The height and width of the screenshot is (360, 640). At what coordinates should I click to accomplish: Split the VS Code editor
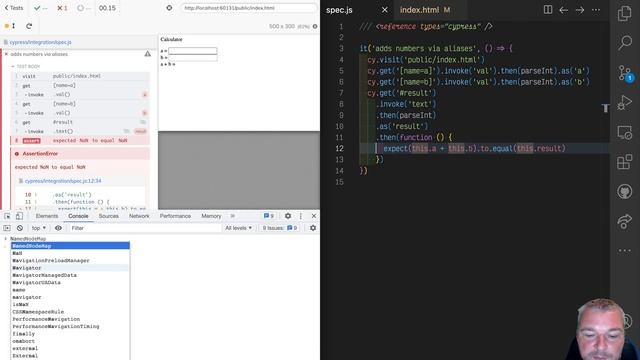coord(548,10)
